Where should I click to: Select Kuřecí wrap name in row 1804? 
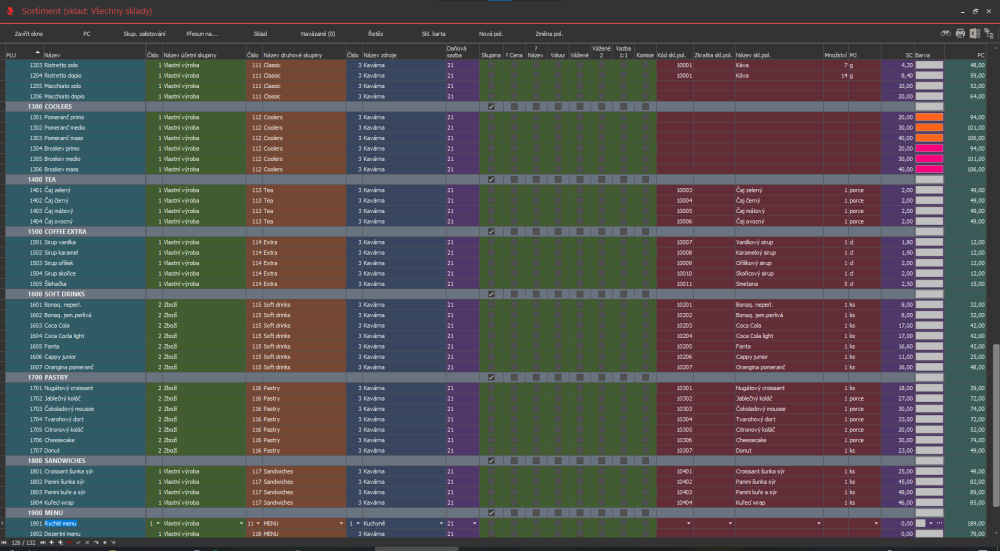click(x=59, y=503)
